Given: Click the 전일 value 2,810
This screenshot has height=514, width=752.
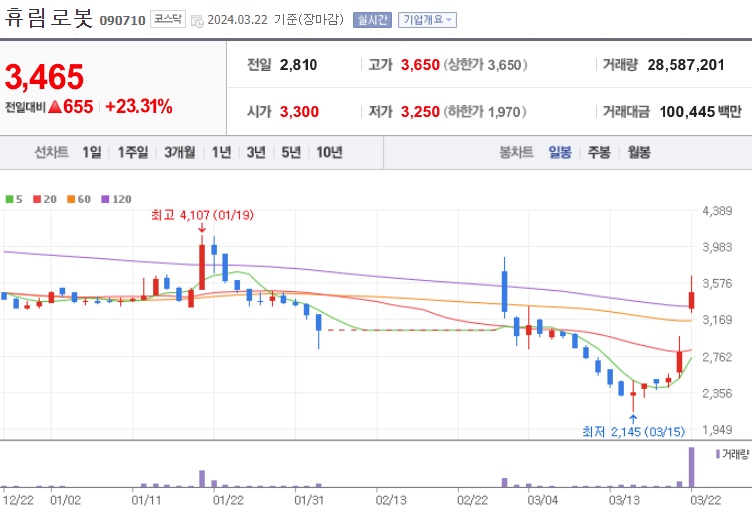Looking at the screenshot, I should click(298, 65).
